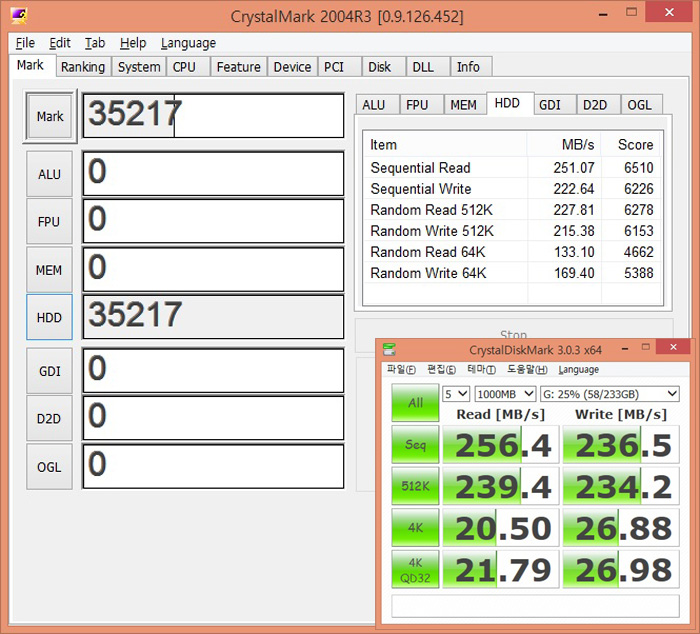Start the 512K disk test
The width and height of the screenshot is (700, 634).
[x=415, y=487]
